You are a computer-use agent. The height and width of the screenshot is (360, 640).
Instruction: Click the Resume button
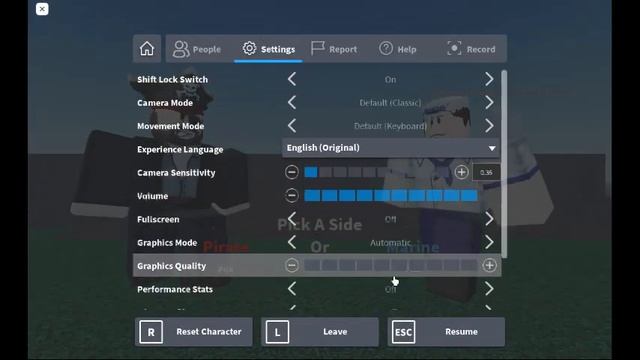[446, 332]
